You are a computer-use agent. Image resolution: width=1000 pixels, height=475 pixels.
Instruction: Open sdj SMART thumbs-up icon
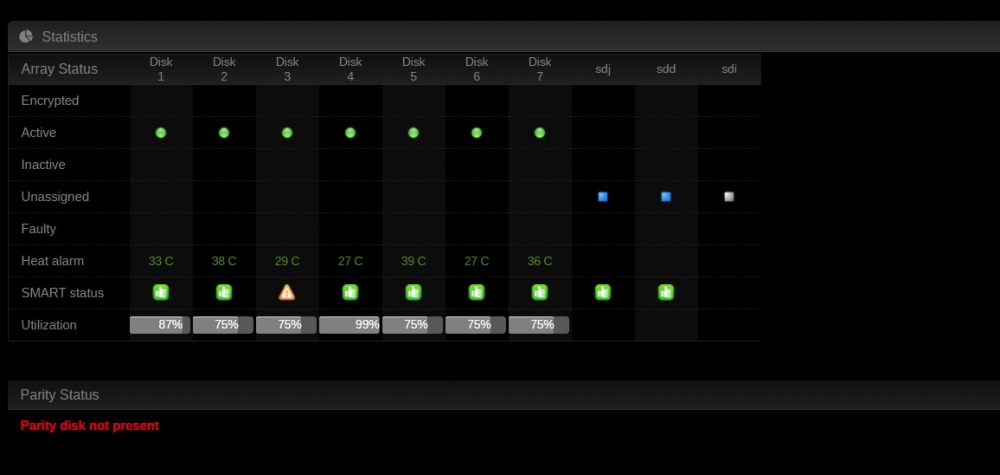603,292
